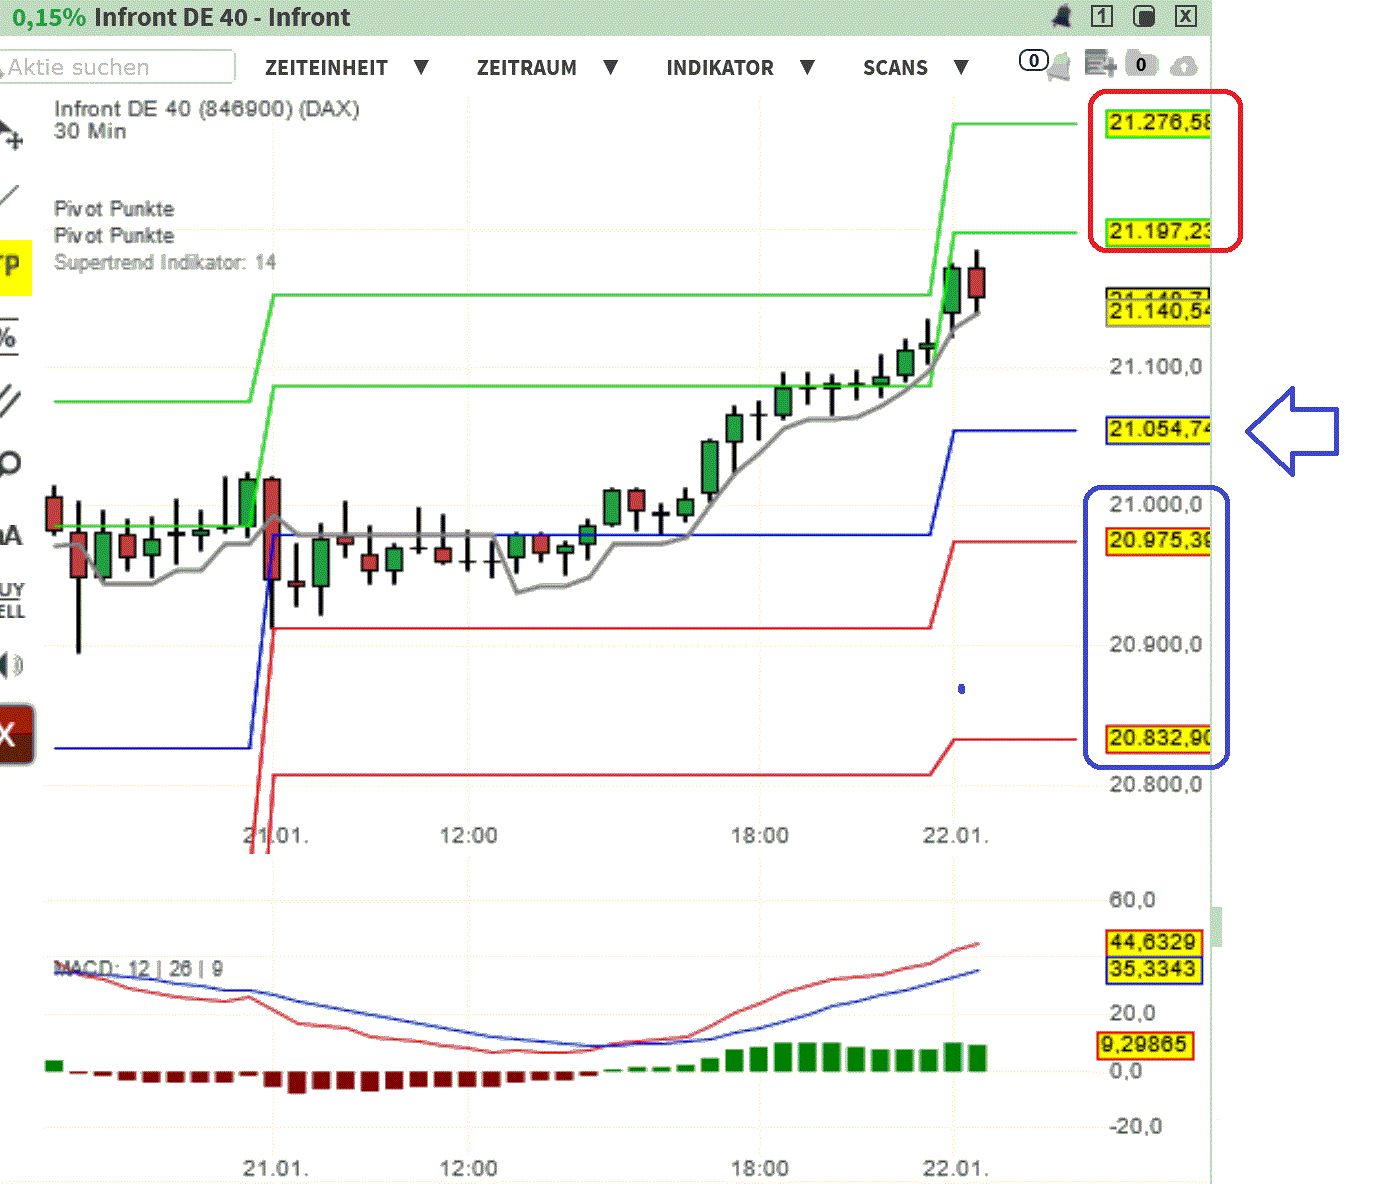Open the ZEITRAUM dropdown
Image resolution: width=1397 pixels, height=1197 pixels.
pyautogui.click(x=547, y=68)
